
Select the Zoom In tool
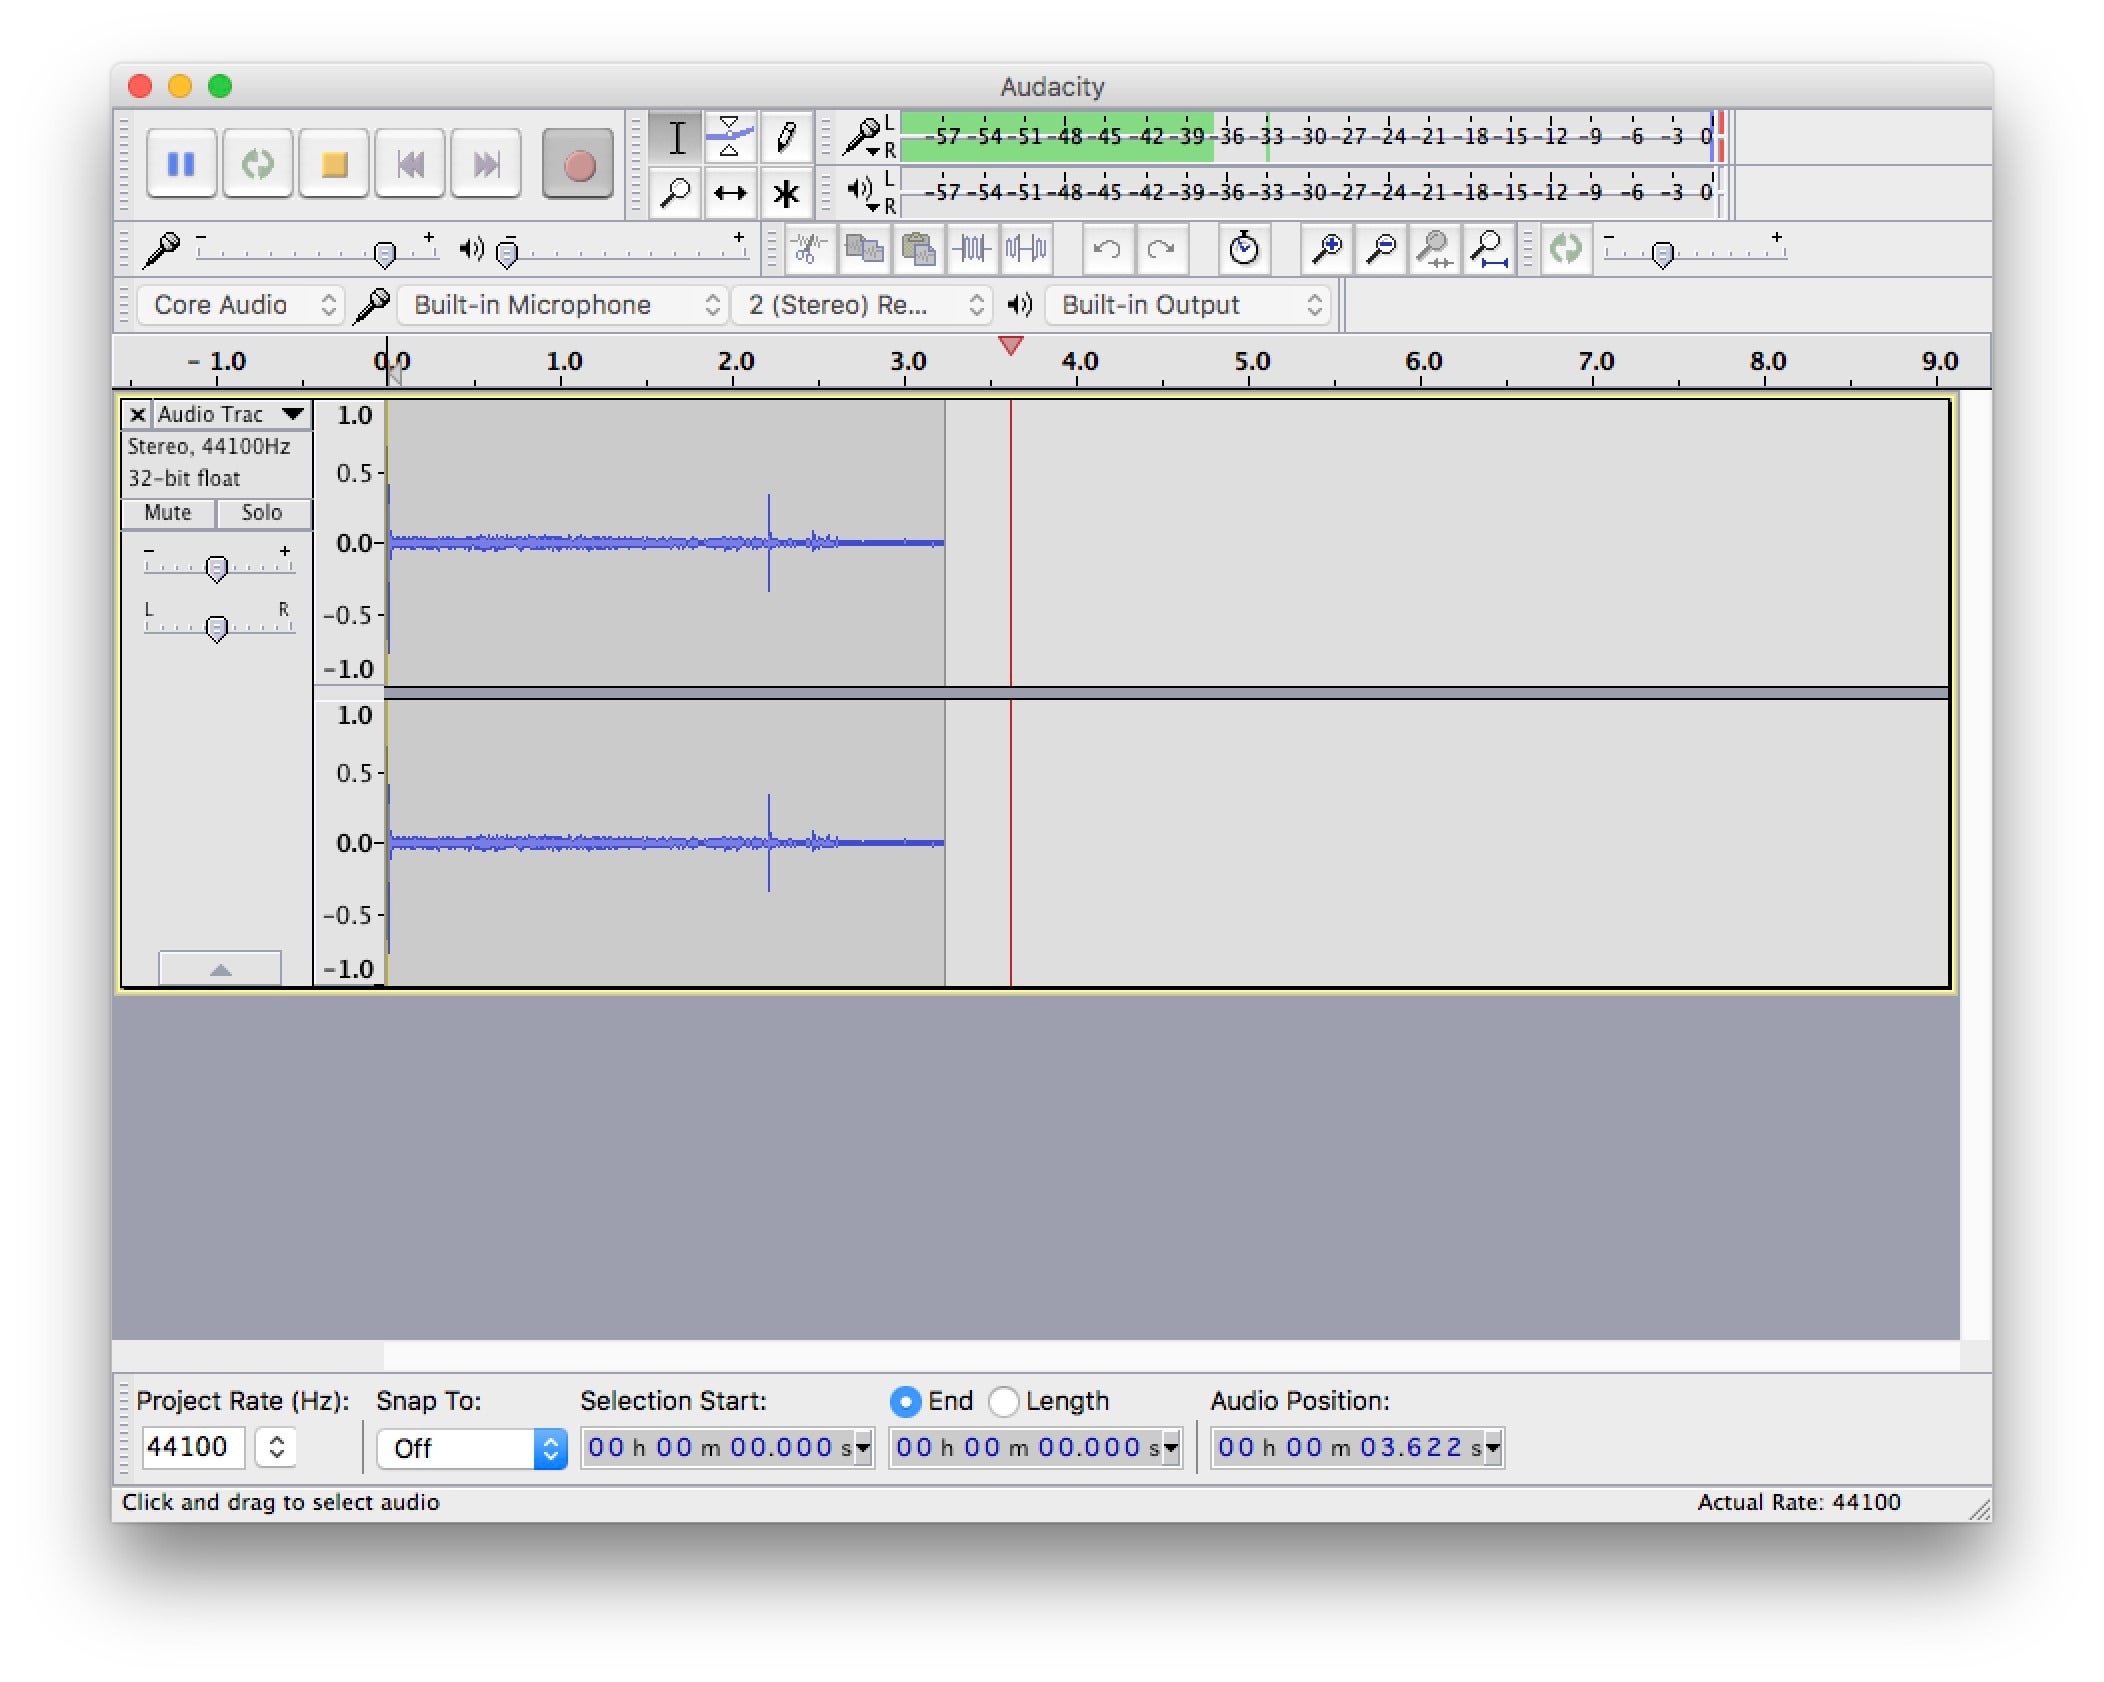(1318, 254)
